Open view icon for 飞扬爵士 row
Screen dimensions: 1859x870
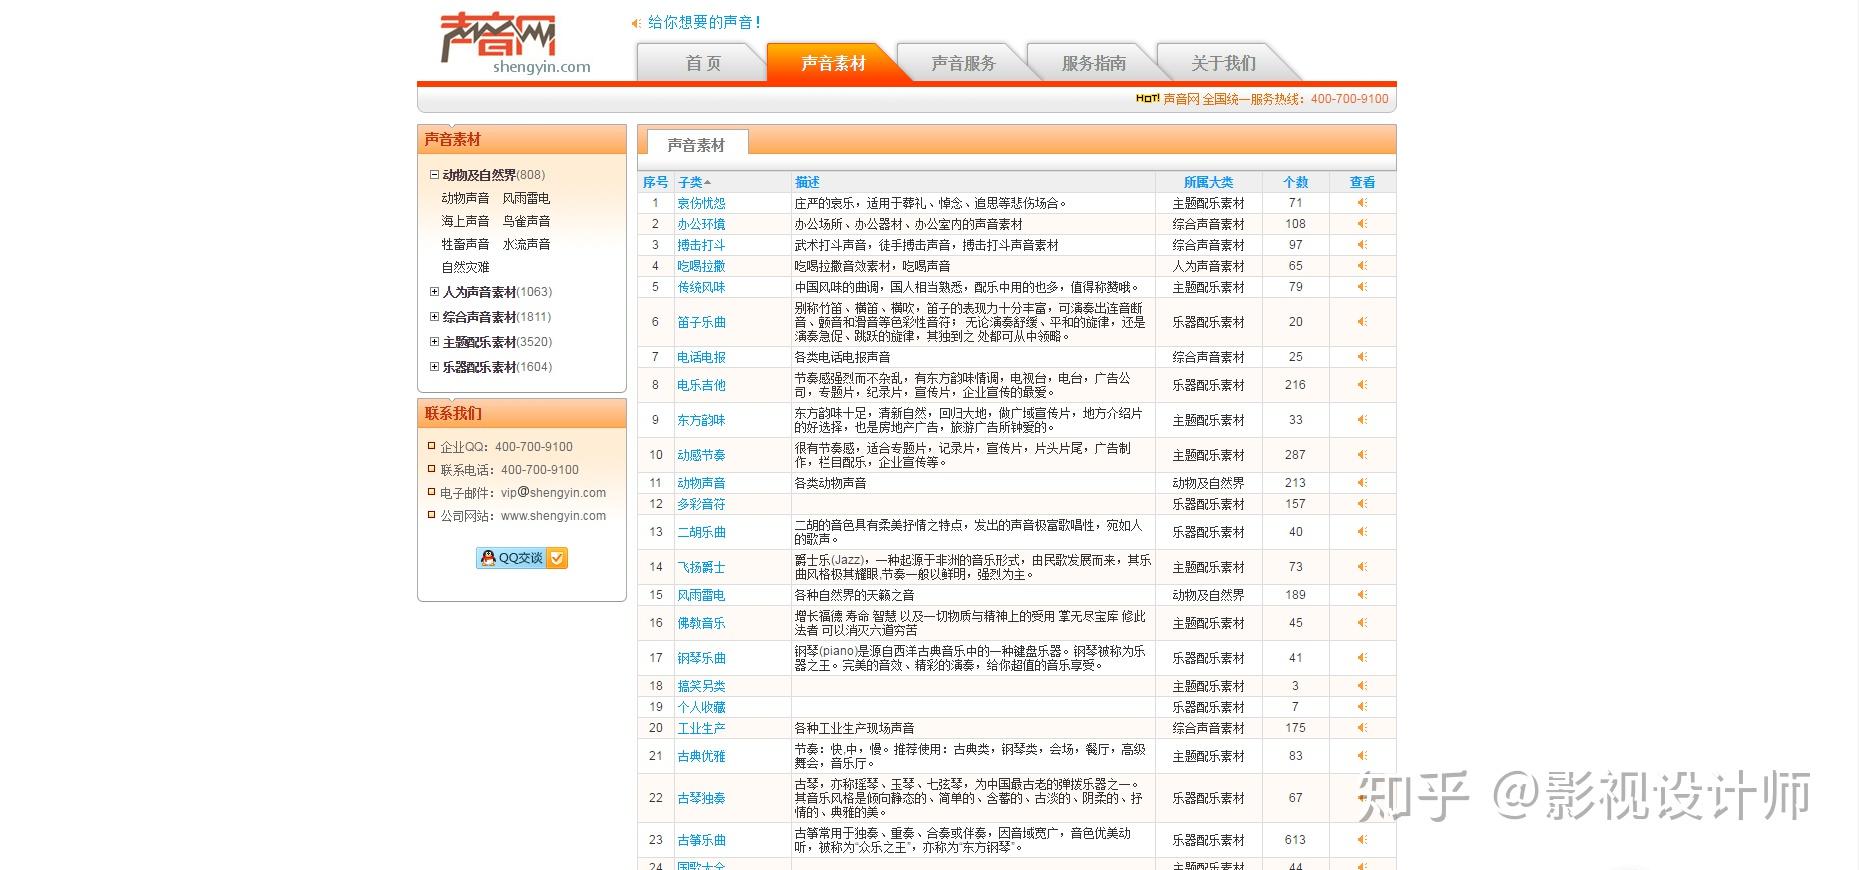click(1362, 567)
